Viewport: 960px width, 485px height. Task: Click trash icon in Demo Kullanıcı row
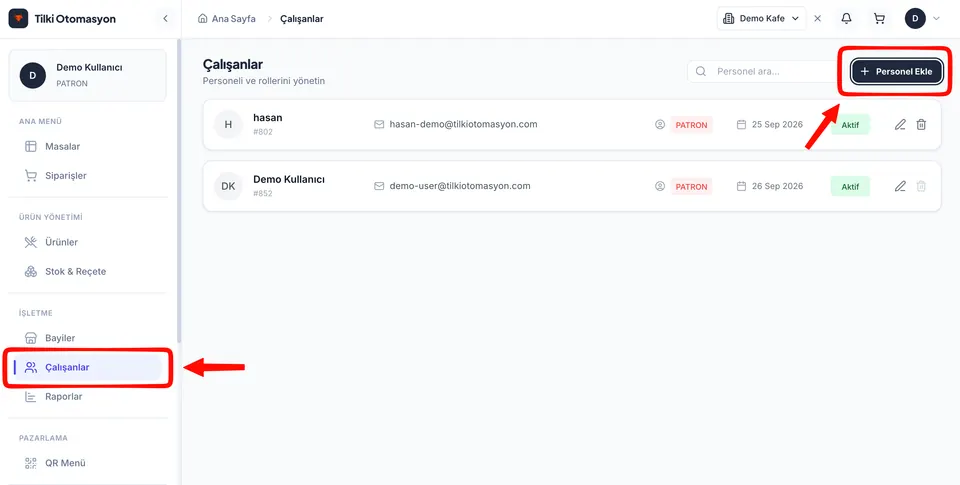tap(921, 186)
